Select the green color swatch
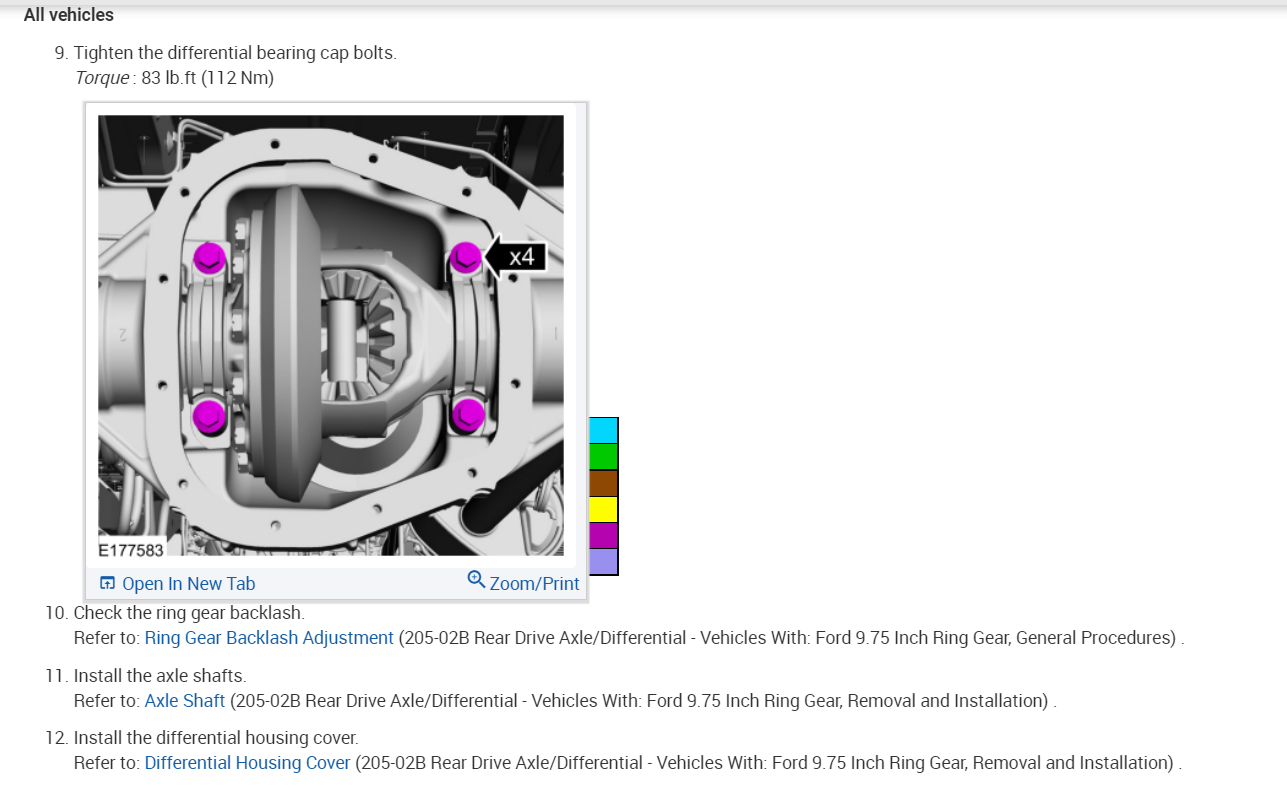 click(603, 457)
